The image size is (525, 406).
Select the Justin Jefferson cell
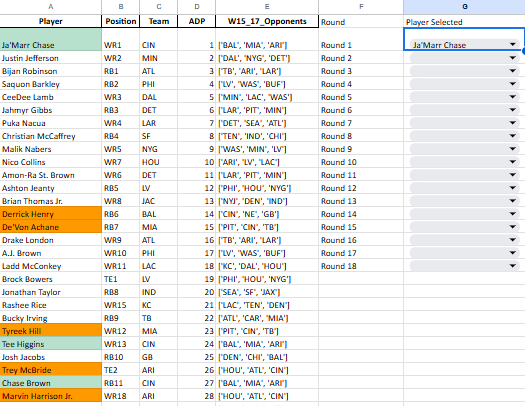51,58
